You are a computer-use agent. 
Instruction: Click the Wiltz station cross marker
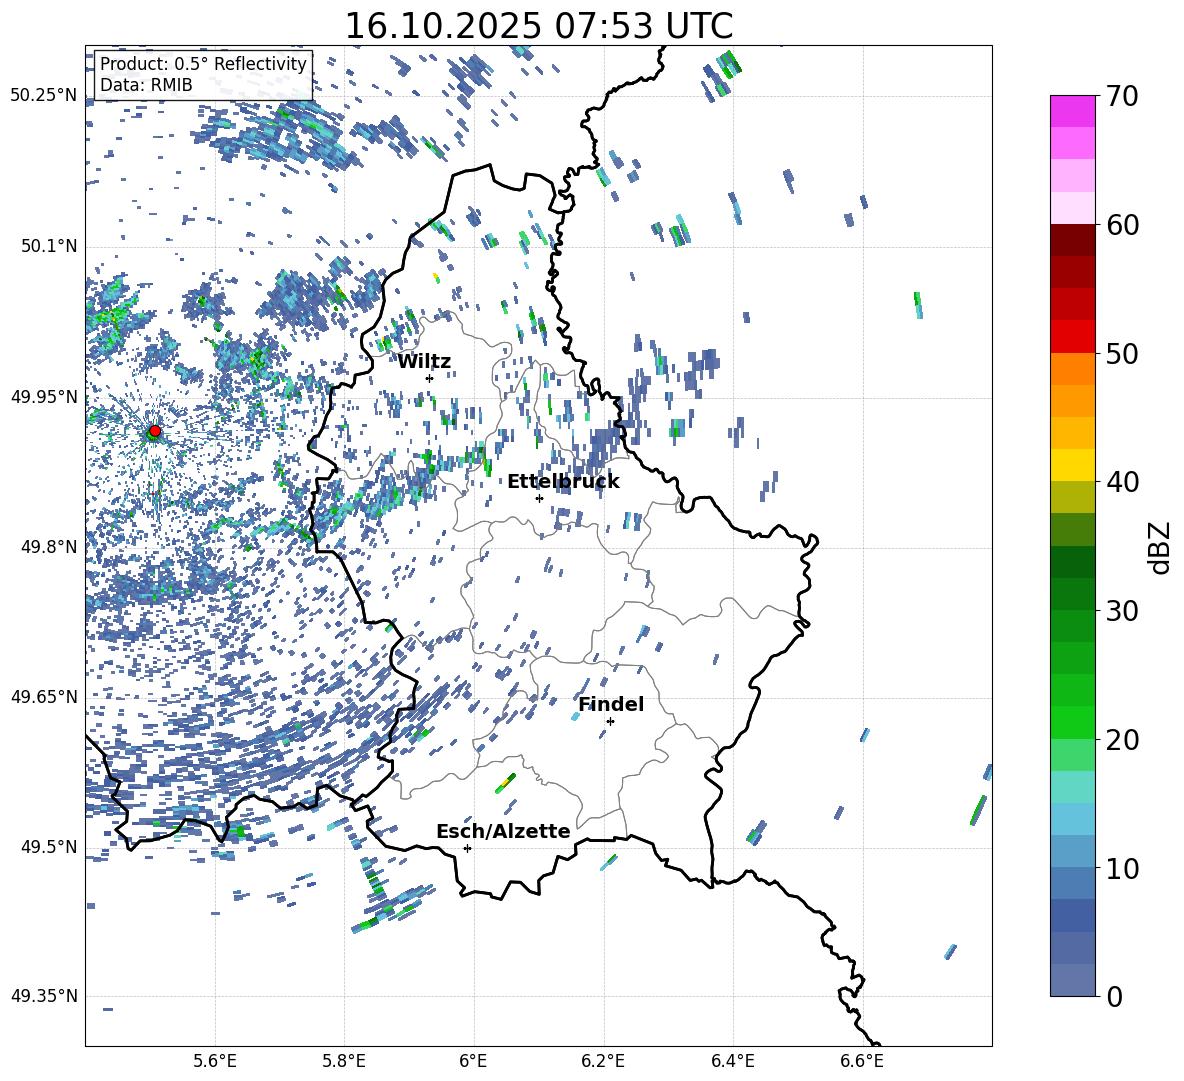pyautogui.click(x=429, y=378)
